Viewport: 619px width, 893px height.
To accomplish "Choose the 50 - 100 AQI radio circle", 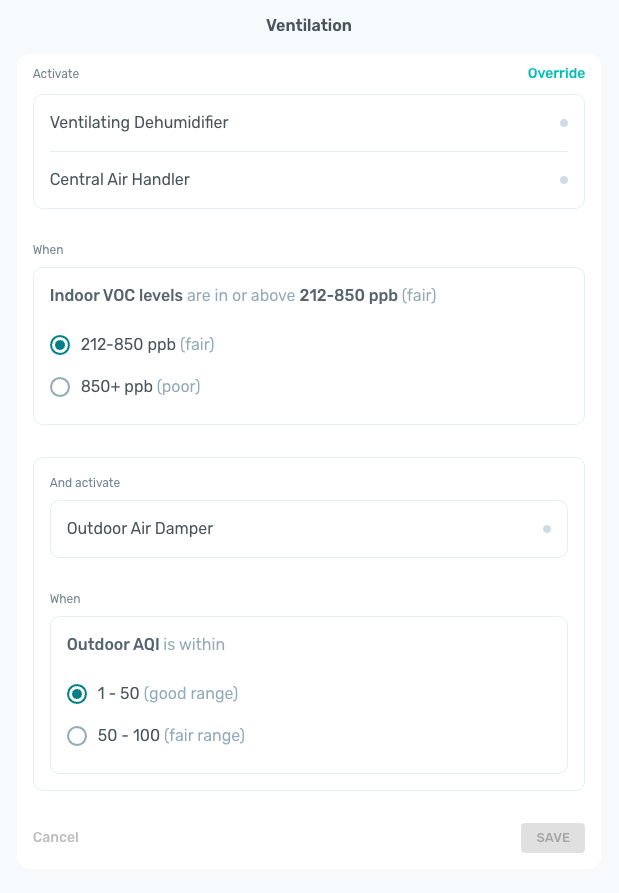I will coord(77,736).
